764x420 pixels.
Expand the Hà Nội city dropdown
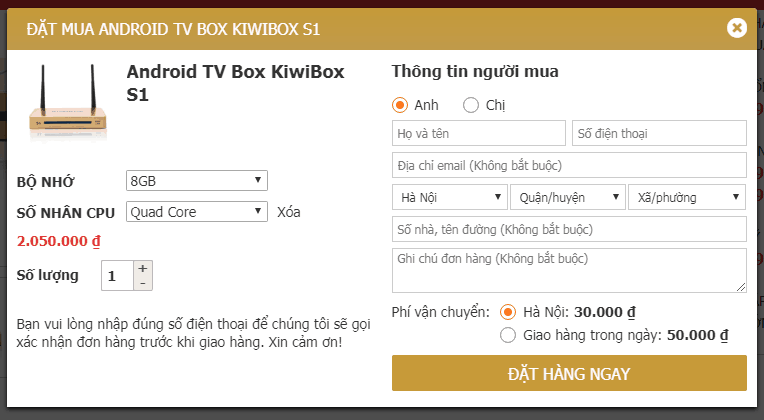pyautogui.click(x=449, y=197)
